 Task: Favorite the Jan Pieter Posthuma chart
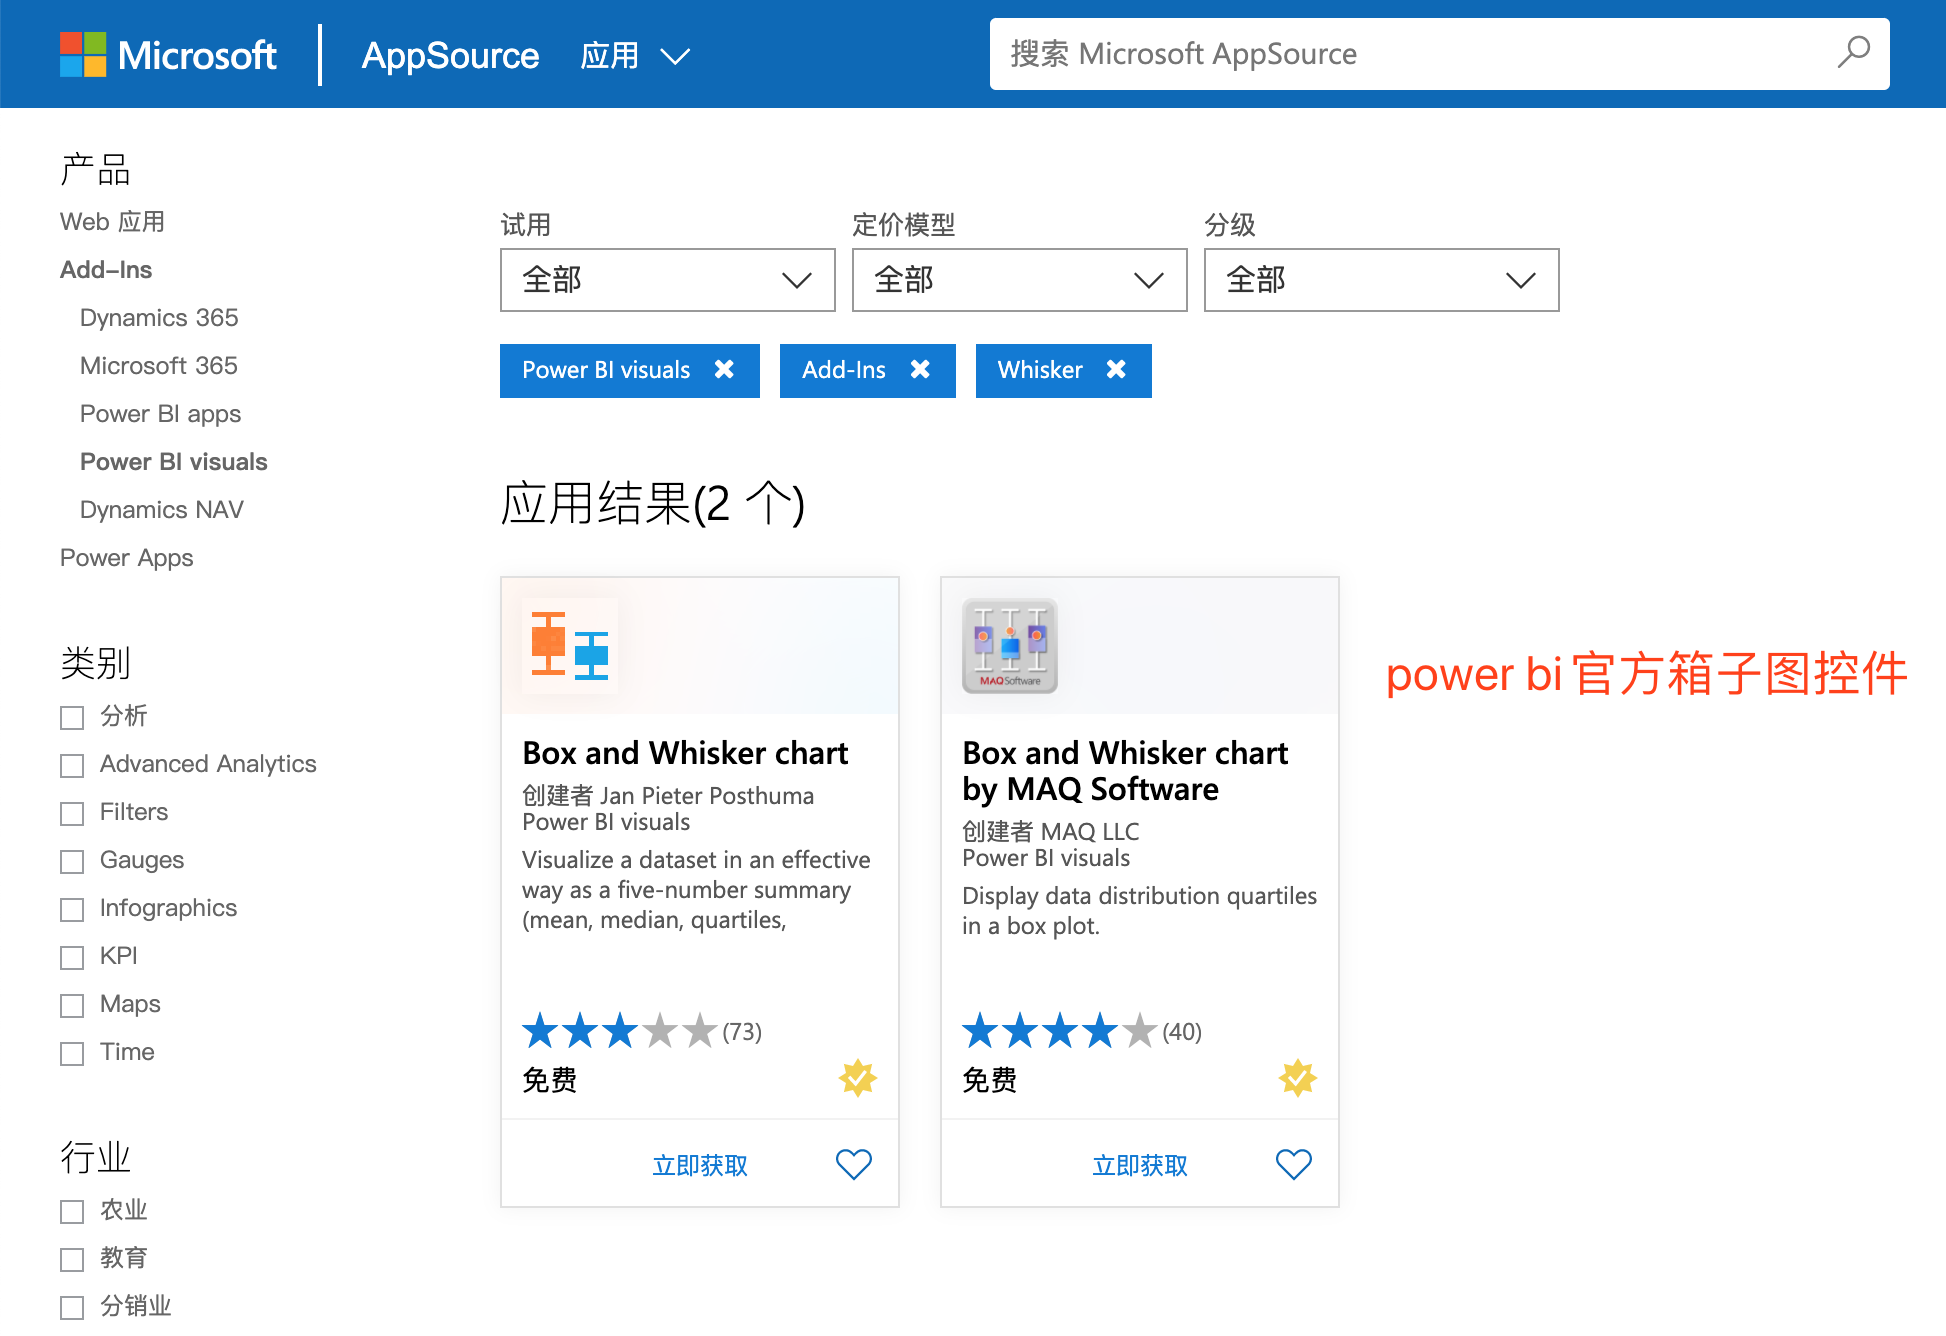point(853,1164)
